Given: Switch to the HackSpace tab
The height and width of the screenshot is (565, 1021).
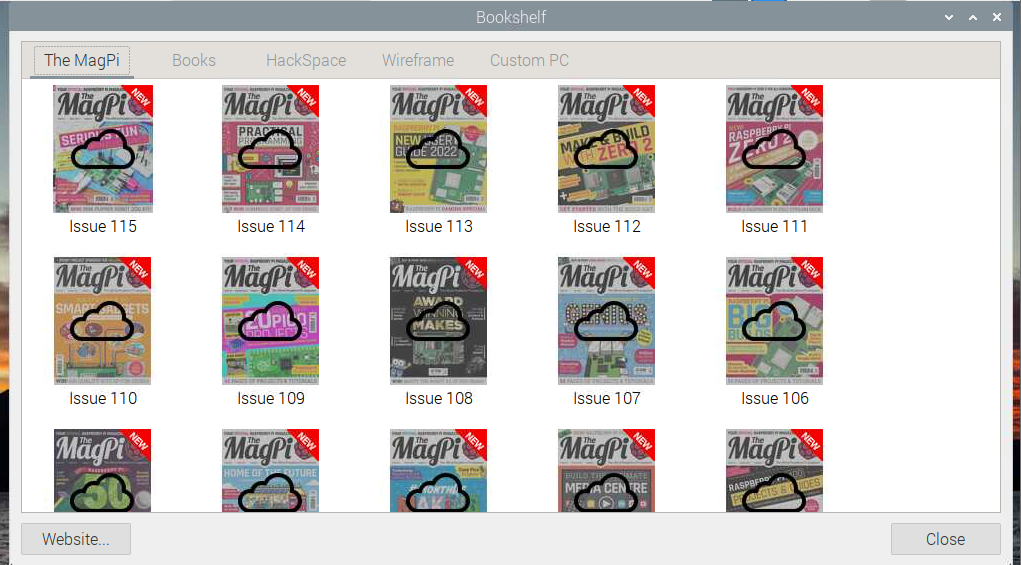Looking at the screenshot, I should (x=306, y=61).
